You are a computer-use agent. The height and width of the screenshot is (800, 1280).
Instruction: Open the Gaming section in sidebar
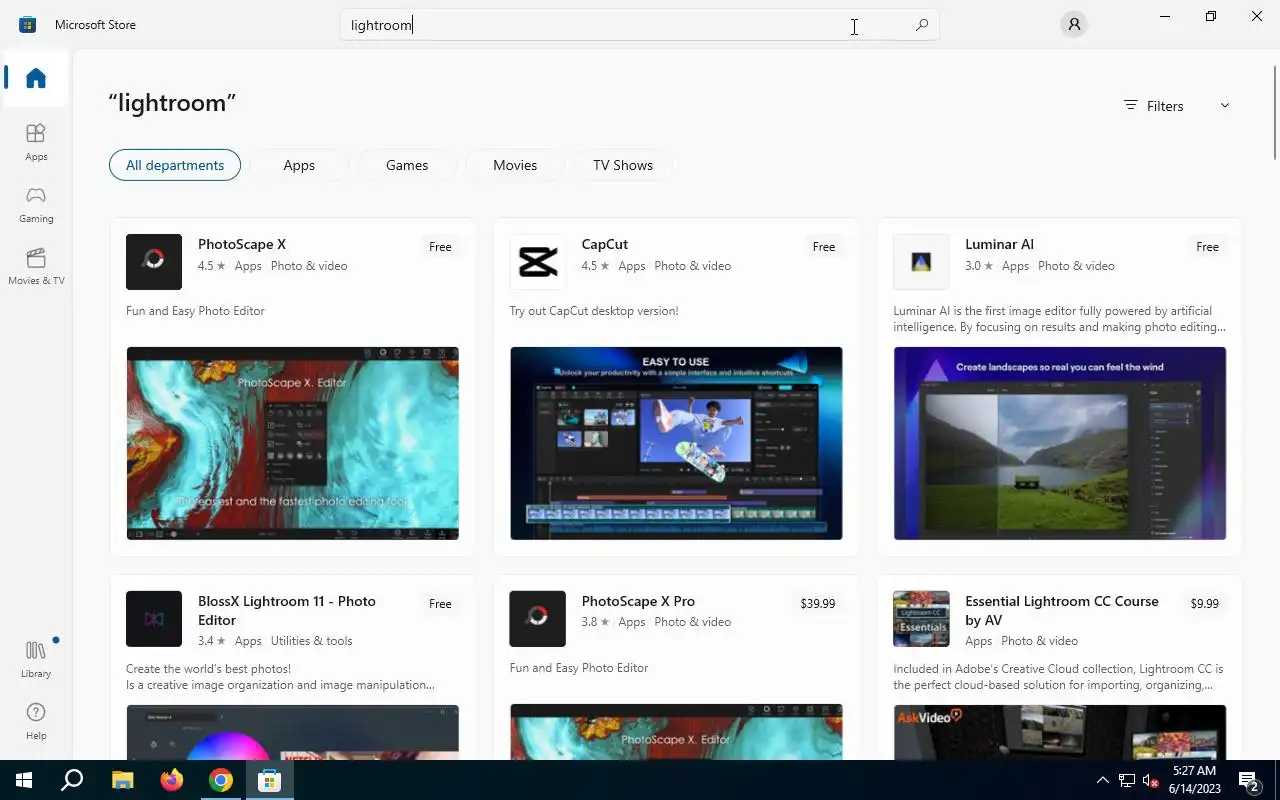pyautogui.click(x=36, y=204)
